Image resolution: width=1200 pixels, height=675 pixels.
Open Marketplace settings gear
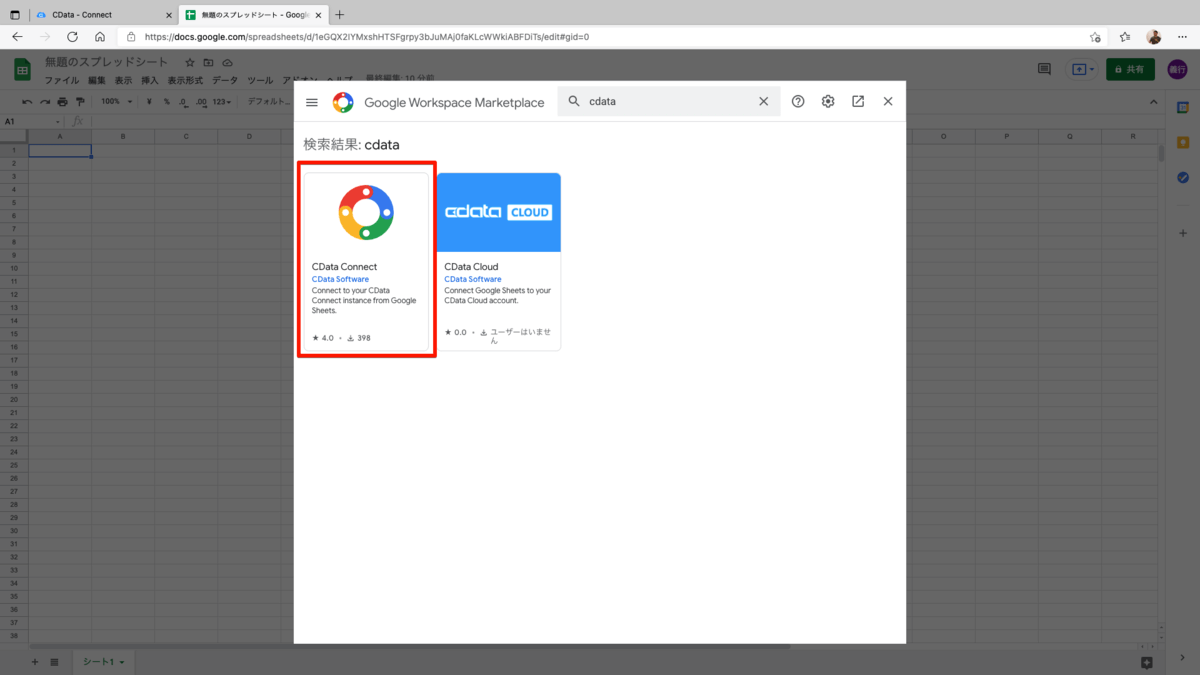pyautogui.click(x=828, y=101)
